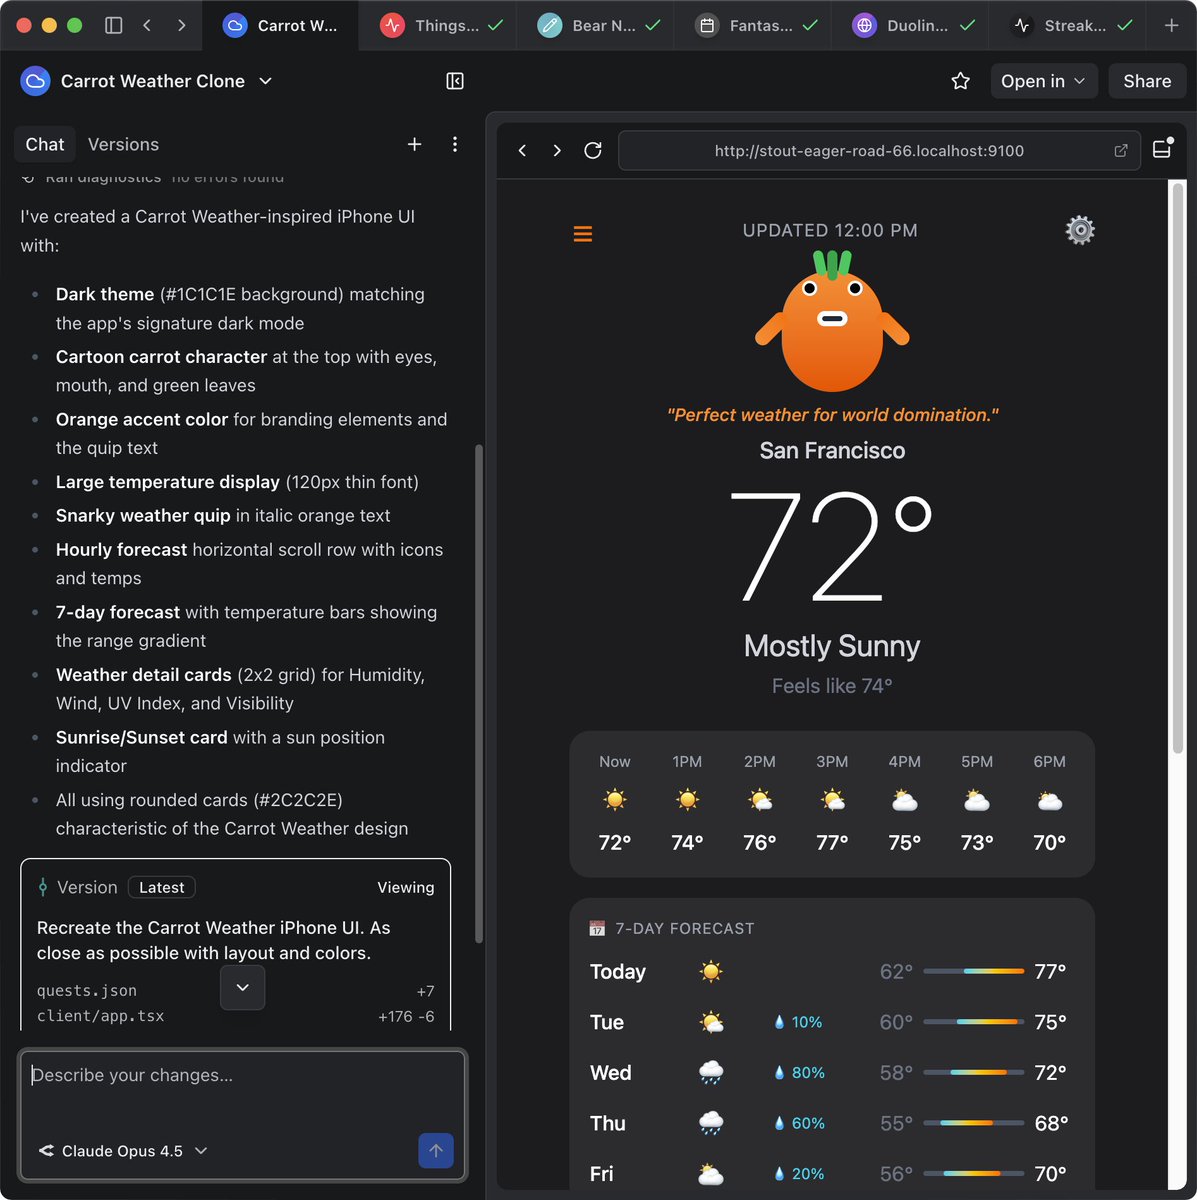Click the Today sun icon in forecast
The height and width of the screenshot is (1200, 1197).
coord(711,971)
